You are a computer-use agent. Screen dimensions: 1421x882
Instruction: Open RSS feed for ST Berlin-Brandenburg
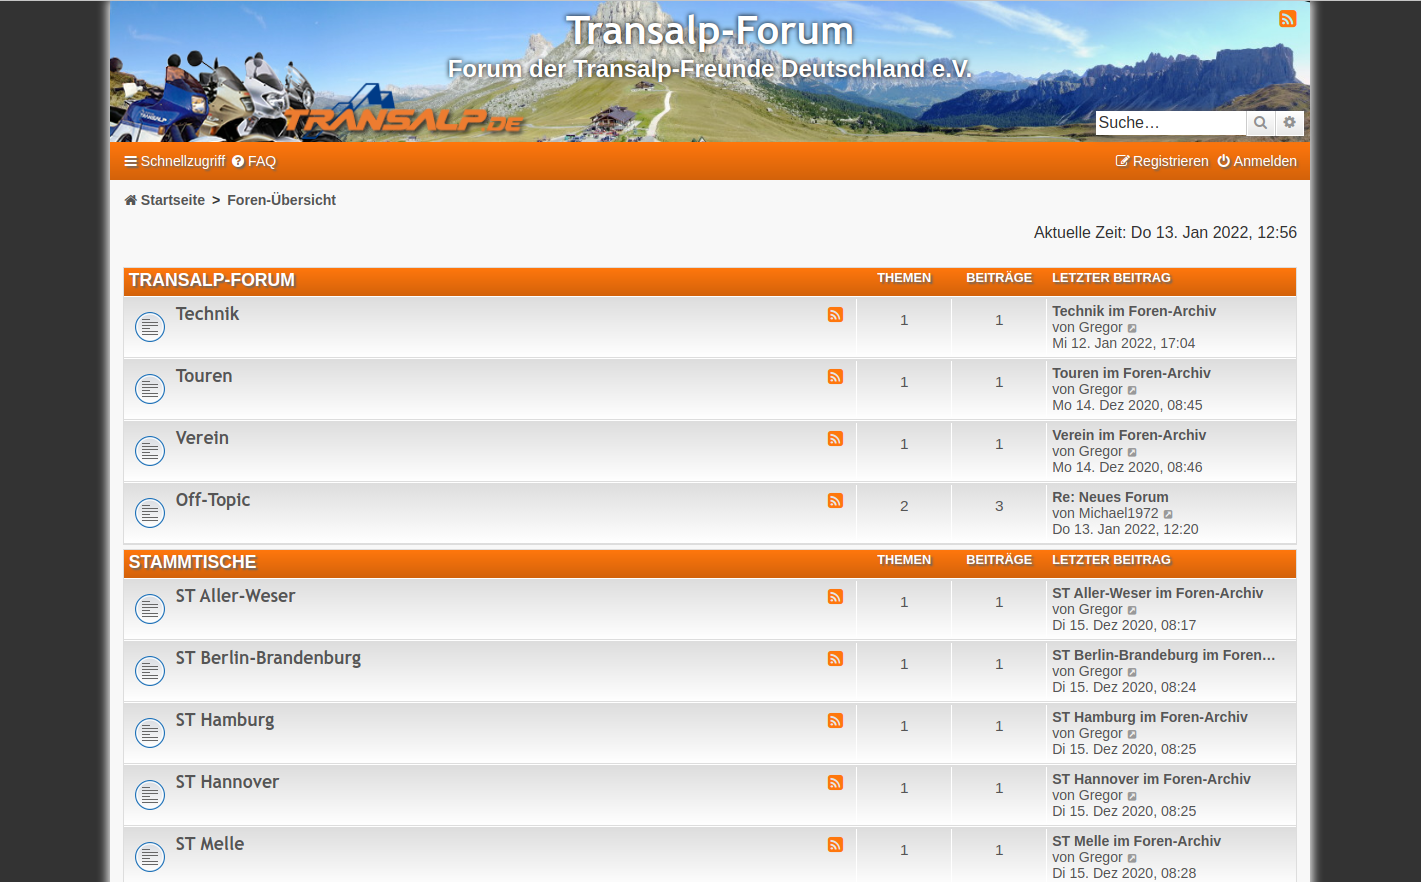tap(835, 659)
